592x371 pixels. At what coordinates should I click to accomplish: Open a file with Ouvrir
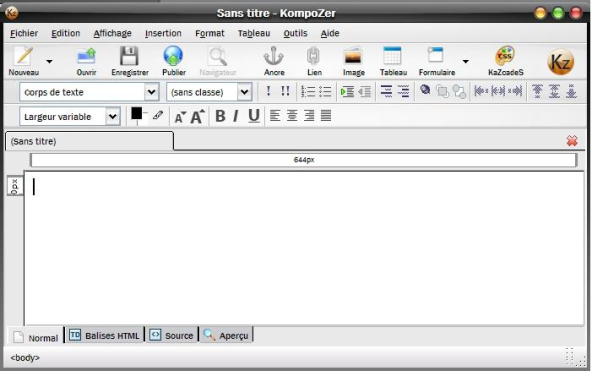(x=86, y=61)
